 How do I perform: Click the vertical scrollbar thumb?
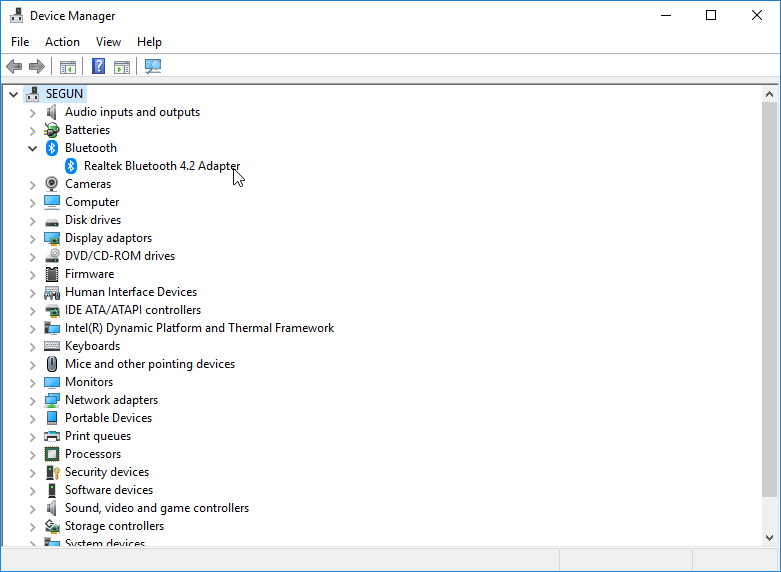769,299
